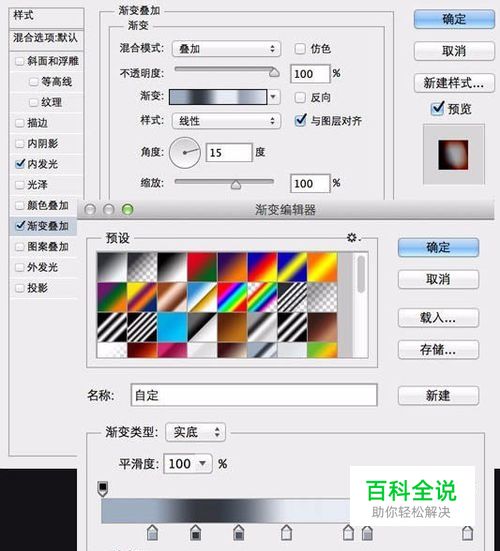Open the 渐变类型 dropdown showing 实底

195,432
